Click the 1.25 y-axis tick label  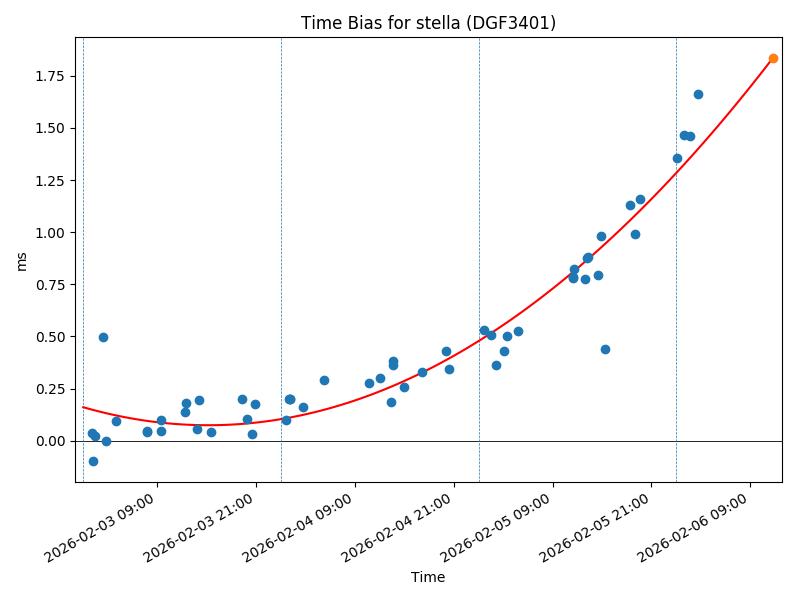(x=51, y=181)
